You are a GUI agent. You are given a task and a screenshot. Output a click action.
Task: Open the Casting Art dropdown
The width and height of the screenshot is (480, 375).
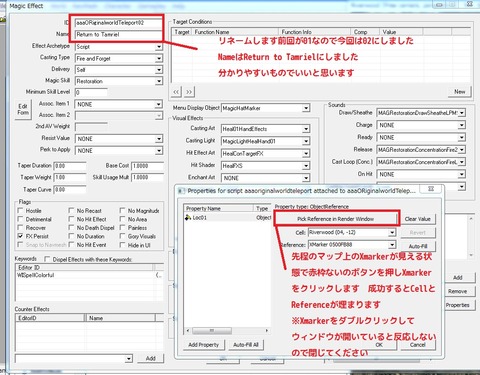click(x=306, y=129)
